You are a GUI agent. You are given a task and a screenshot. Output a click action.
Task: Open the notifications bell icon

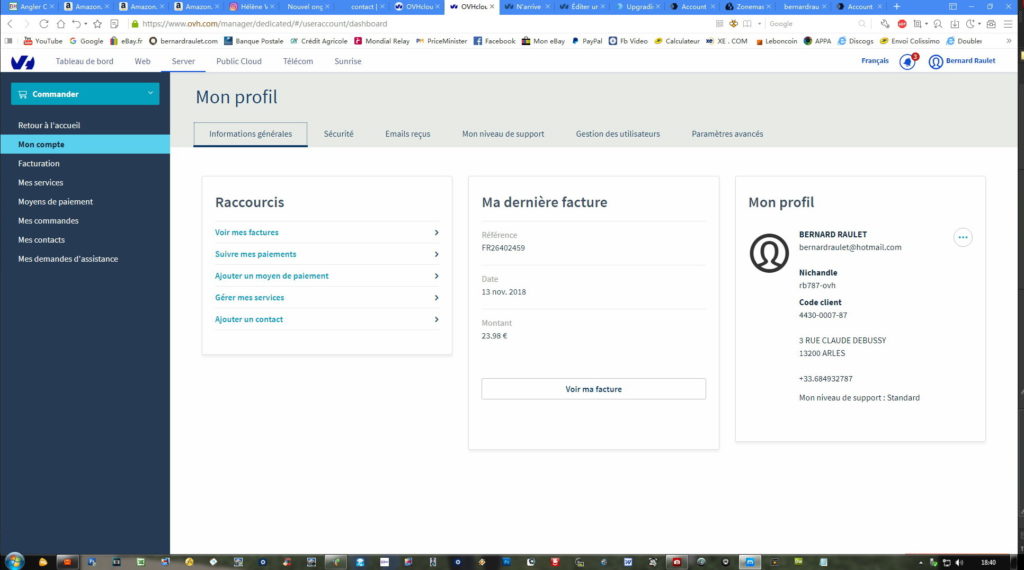[907, 61]
